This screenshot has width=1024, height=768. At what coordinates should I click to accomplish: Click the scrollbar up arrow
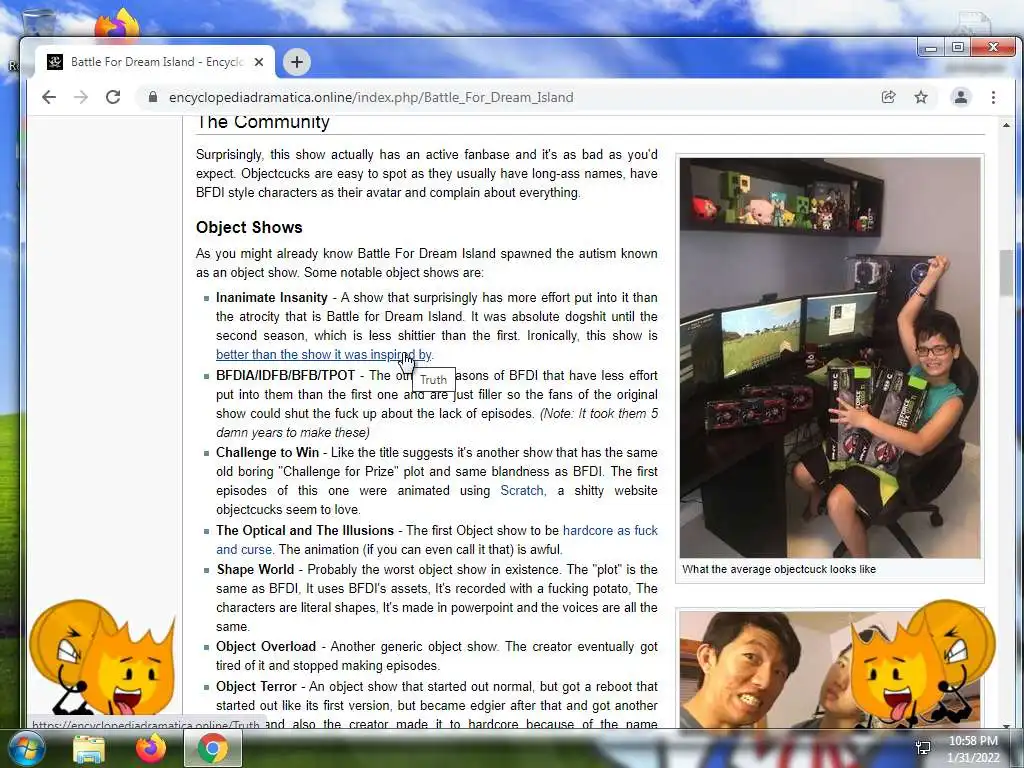[1006, 125]
